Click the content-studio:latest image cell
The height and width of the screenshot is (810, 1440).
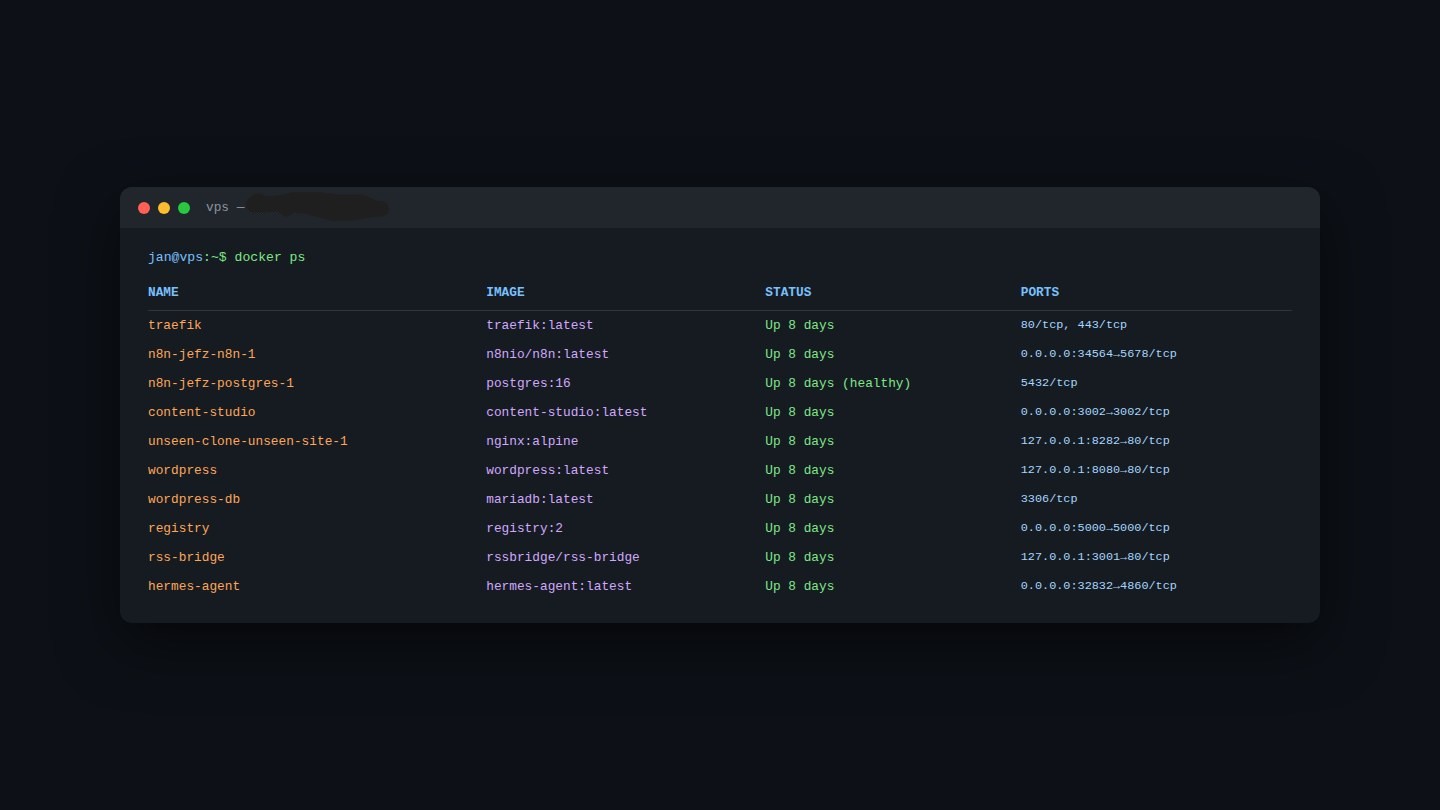point(567,412)
